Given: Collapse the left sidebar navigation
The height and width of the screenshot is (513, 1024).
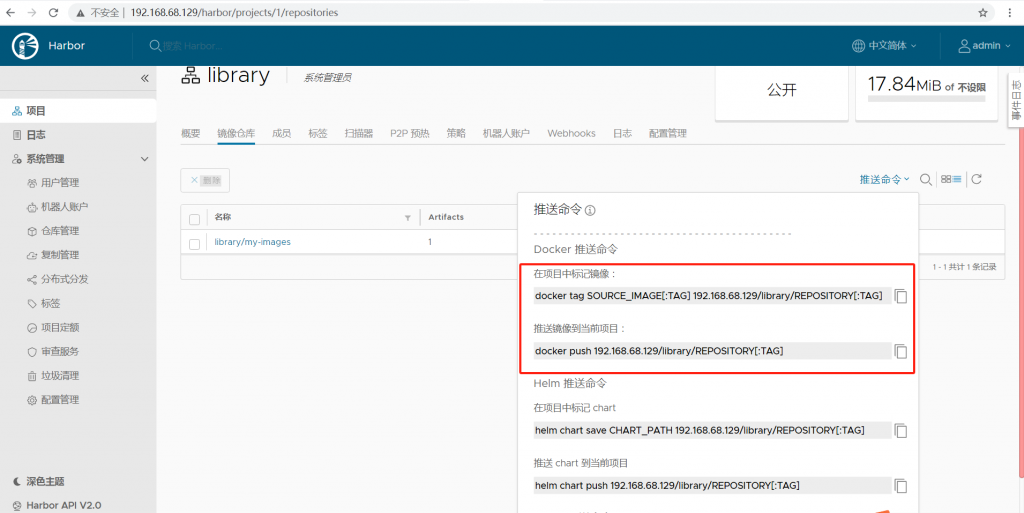Looking at the screenshot, I should point(144,78).
